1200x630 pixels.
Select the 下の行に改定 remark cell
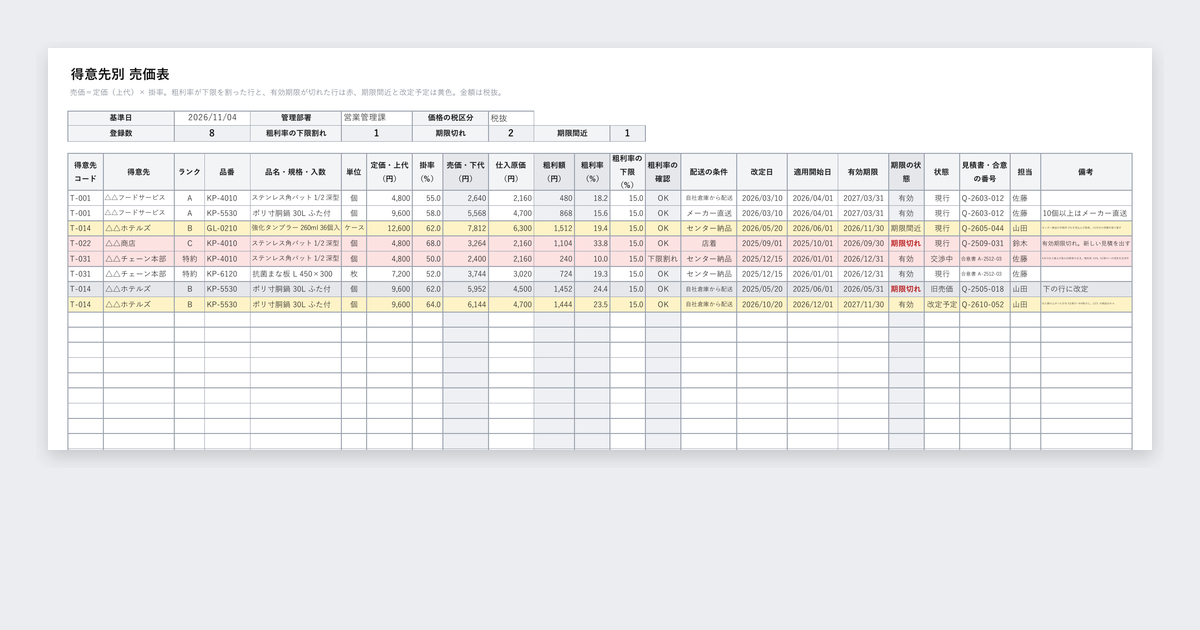tap(1086, 288)
